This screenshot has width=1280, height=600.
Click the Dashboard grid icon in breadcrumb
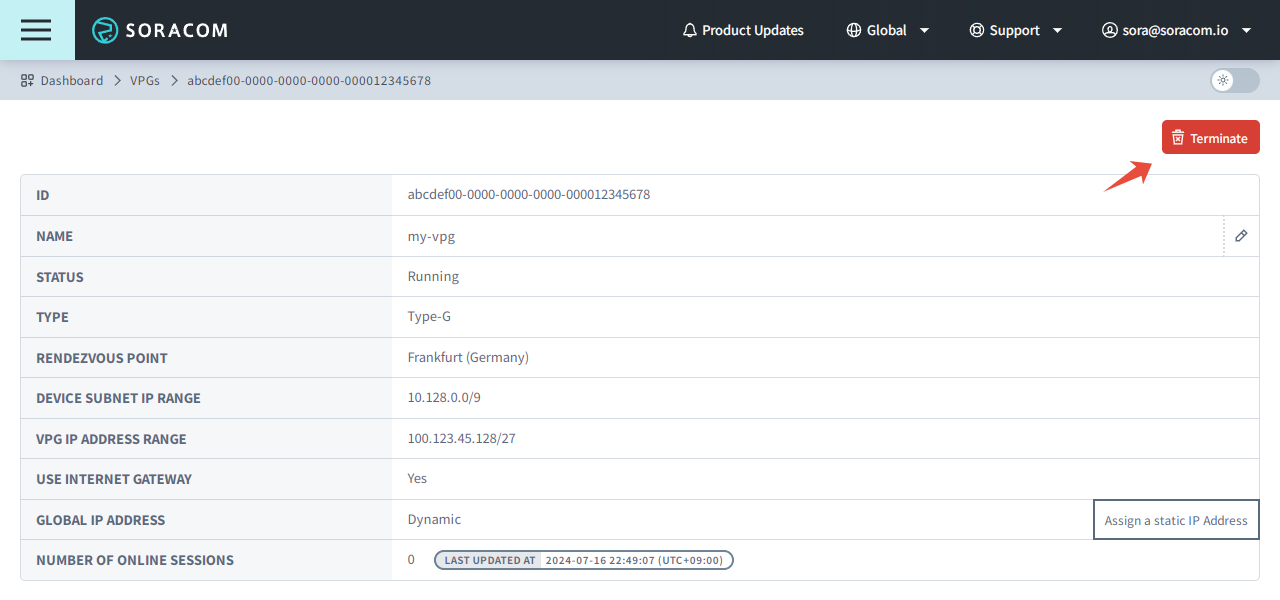click(x=27, y=80)
